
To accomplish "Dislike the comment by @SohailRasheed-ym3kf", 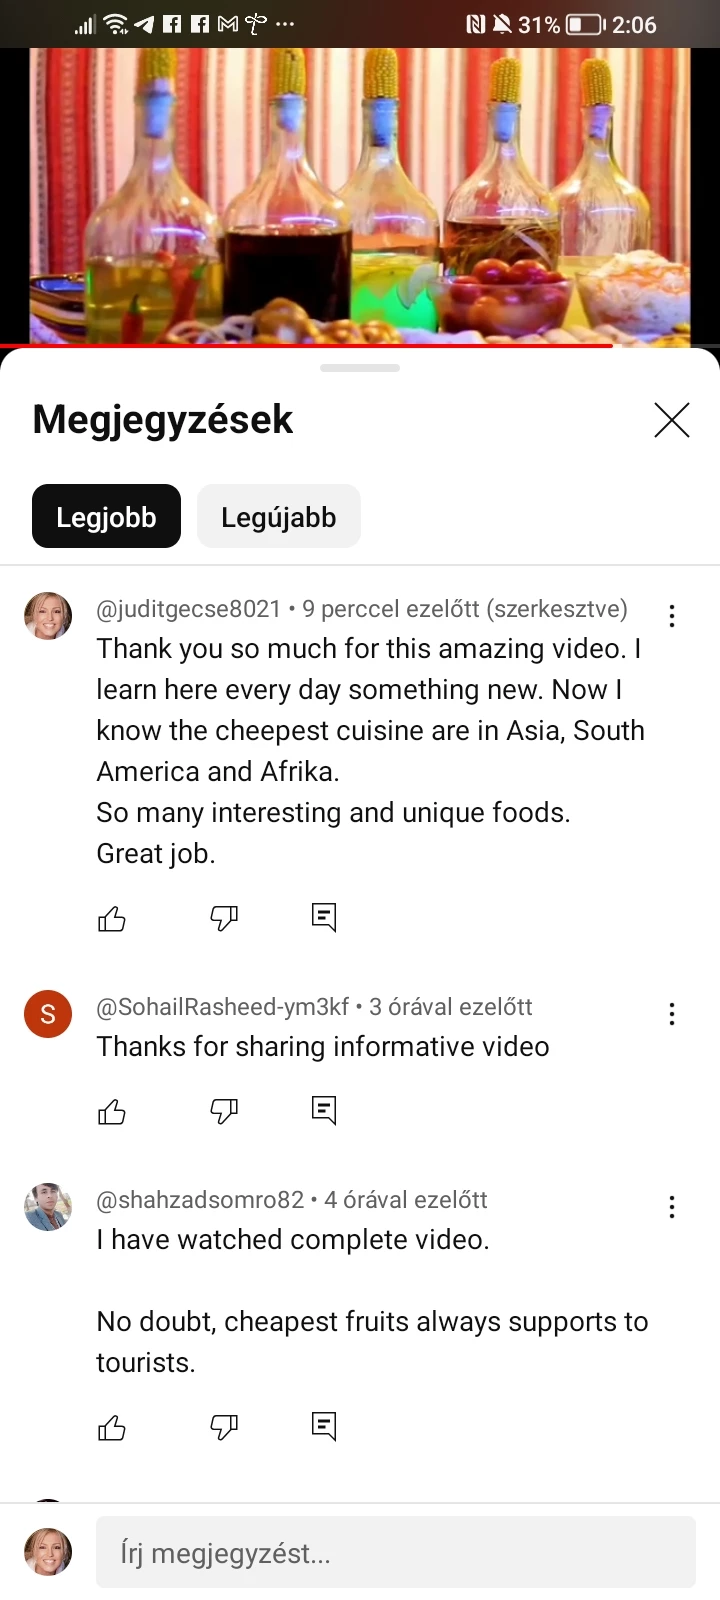I will (x=224, y=1111).
